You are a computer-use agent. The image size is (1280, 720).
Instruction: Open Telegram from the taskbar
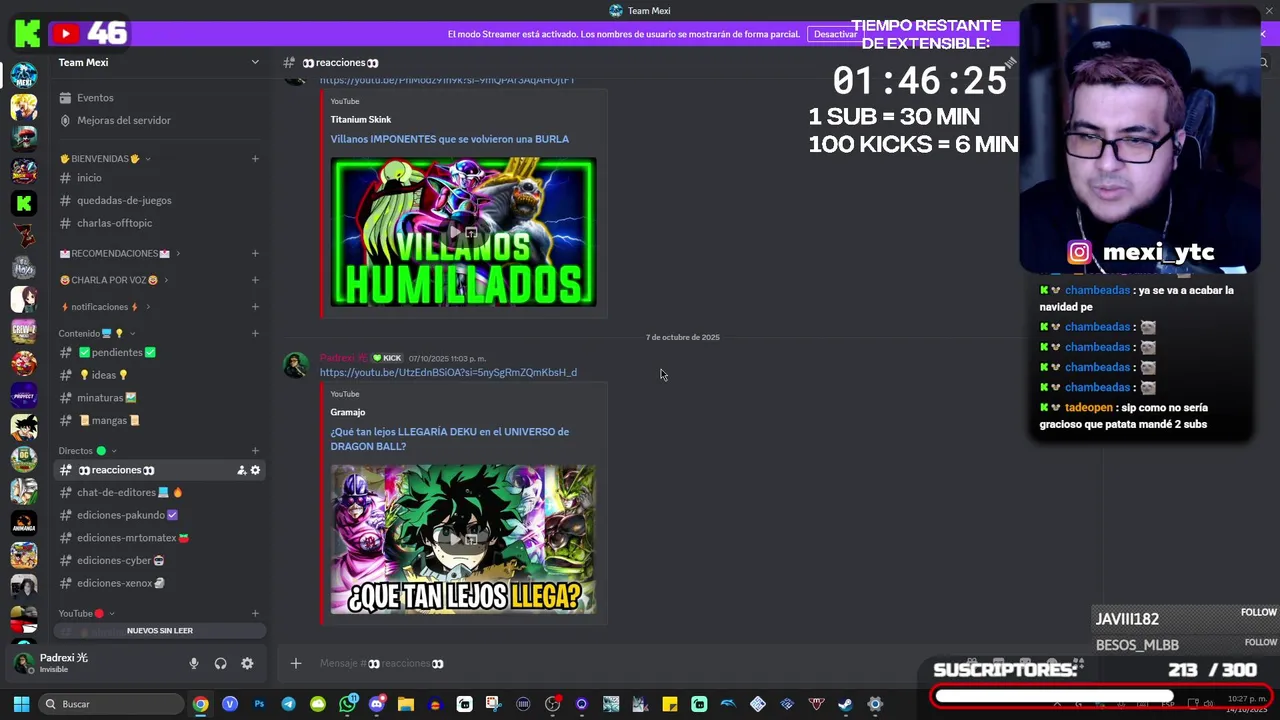(x=288, y=704)
